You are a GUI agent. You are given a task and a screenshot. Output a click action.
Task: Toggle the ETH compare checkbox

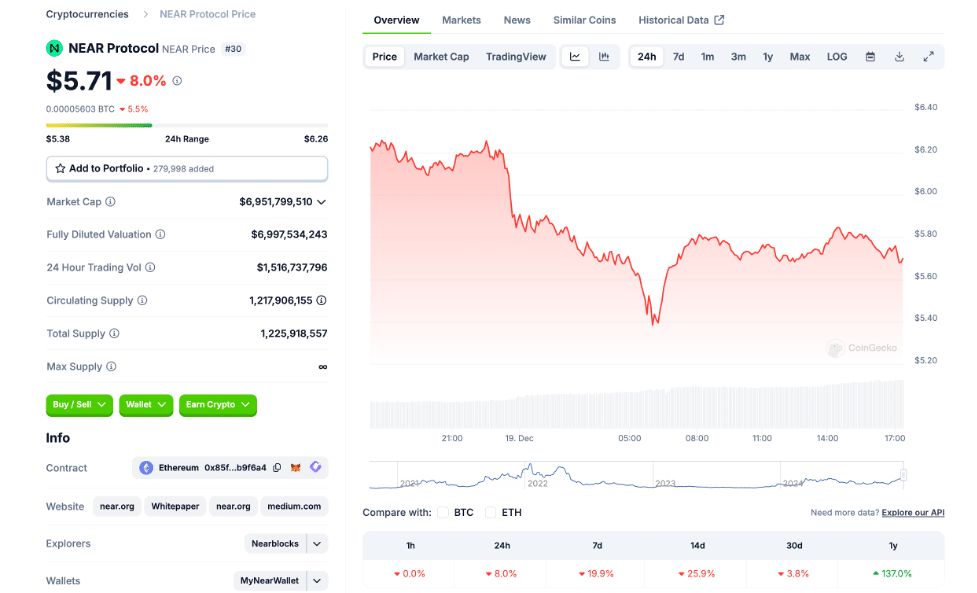490,513
